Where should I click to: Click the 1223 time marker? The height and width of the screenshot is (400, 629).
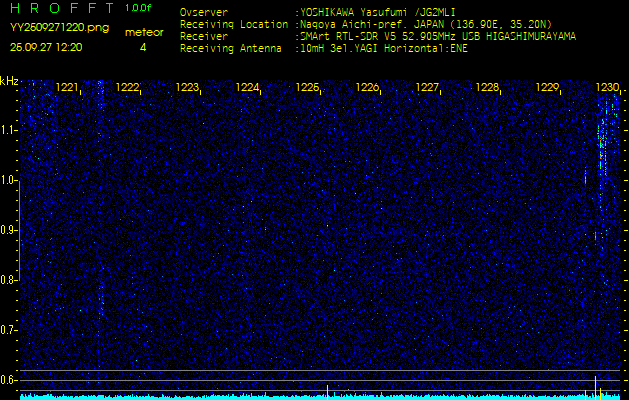[187, 88]
